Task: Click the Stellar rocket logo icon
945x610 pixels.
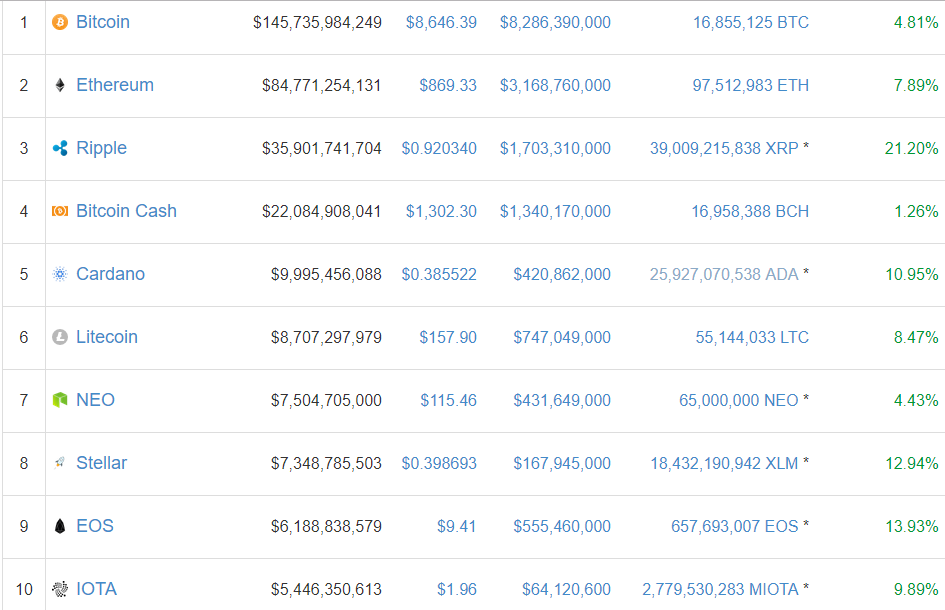Action: click(62, 463)
